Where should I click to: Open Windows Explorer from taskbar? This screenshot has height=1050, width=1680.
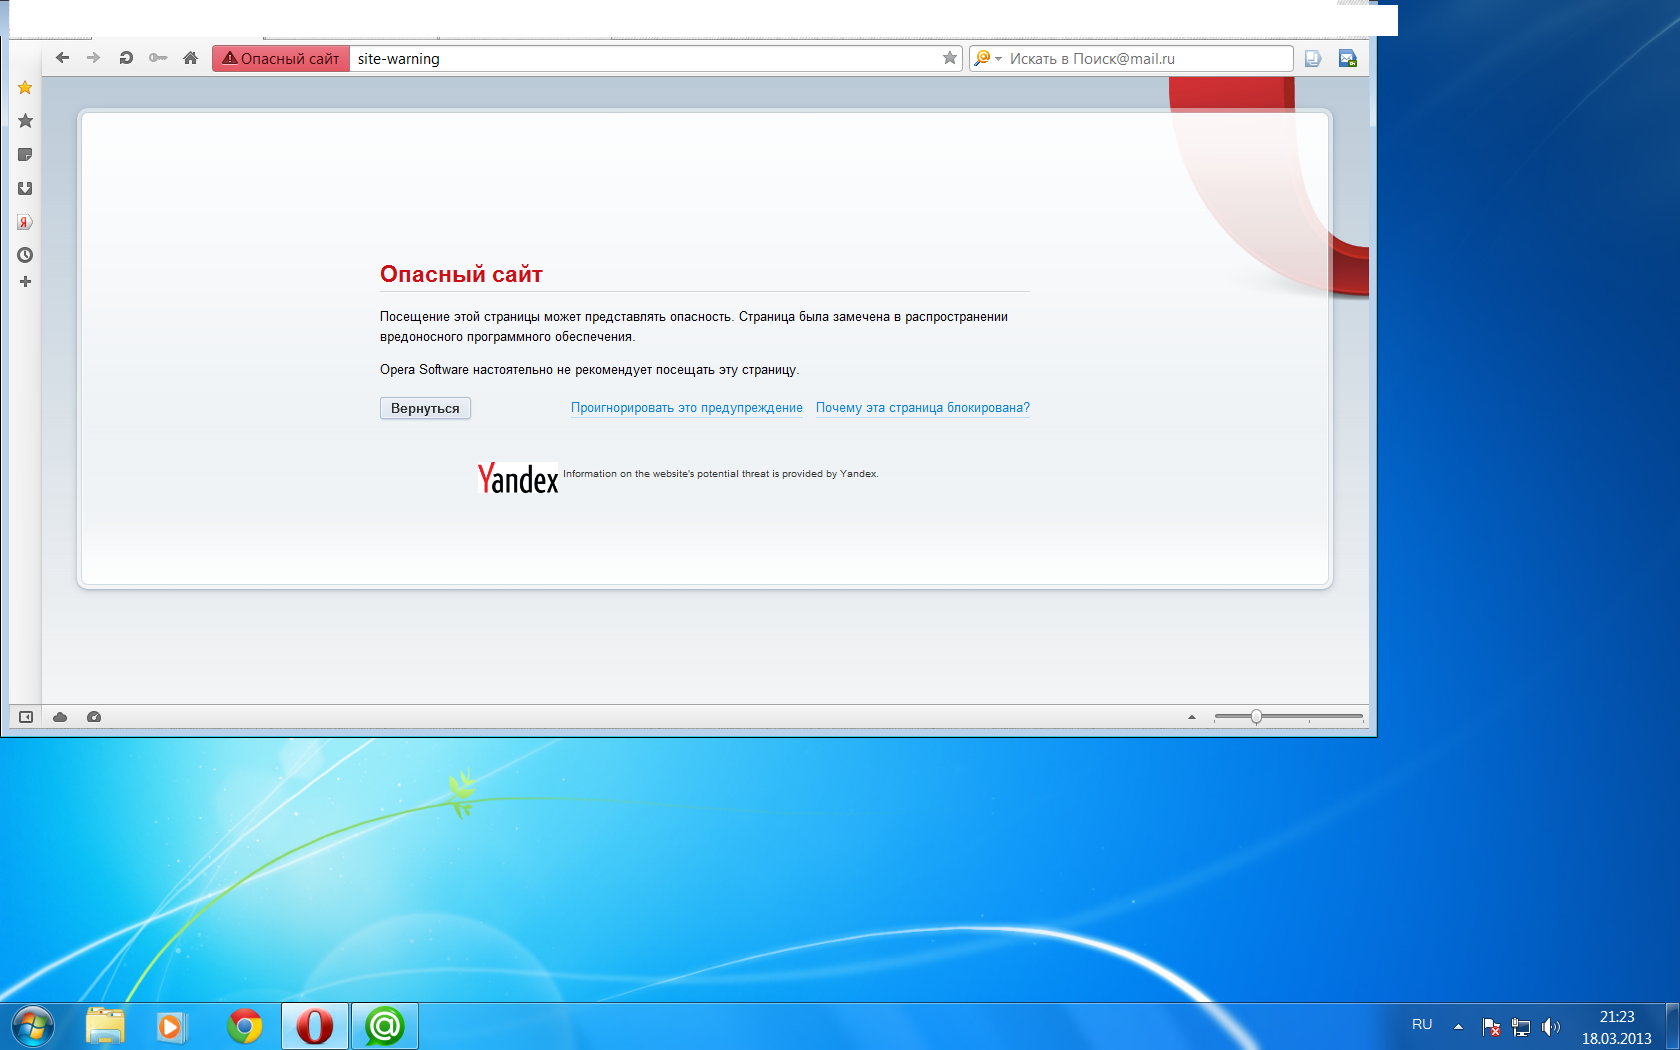click(x=105, y=1026)
